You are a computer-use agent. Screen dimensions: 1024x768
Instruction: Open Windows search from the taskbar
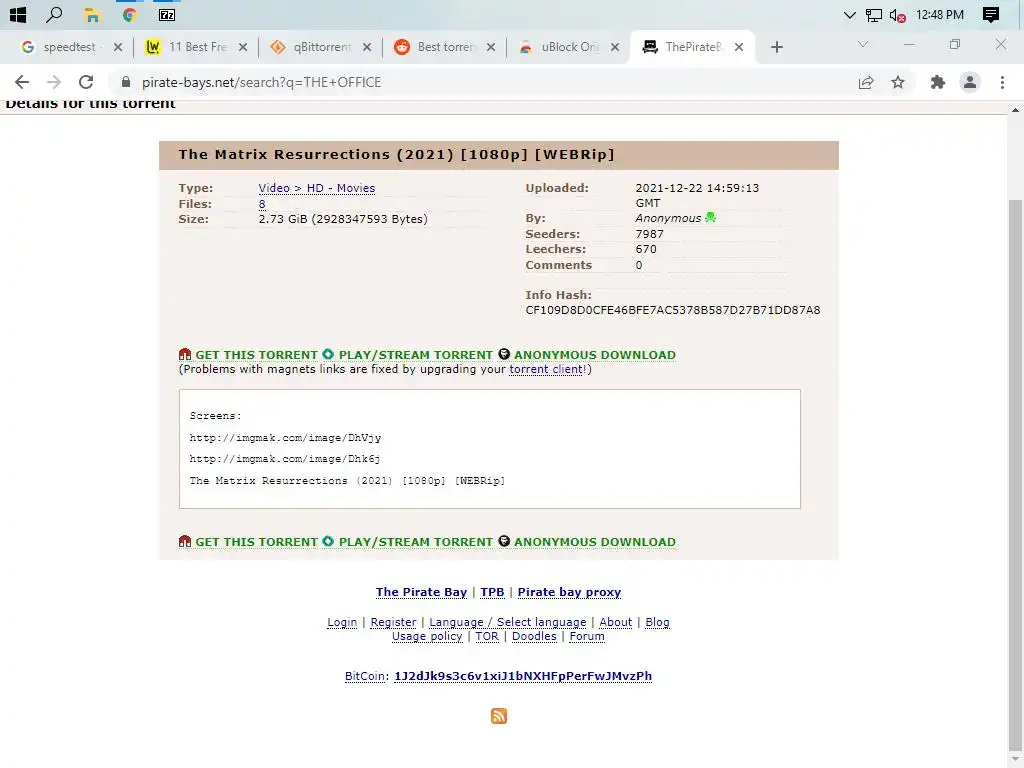click(54, 14)
